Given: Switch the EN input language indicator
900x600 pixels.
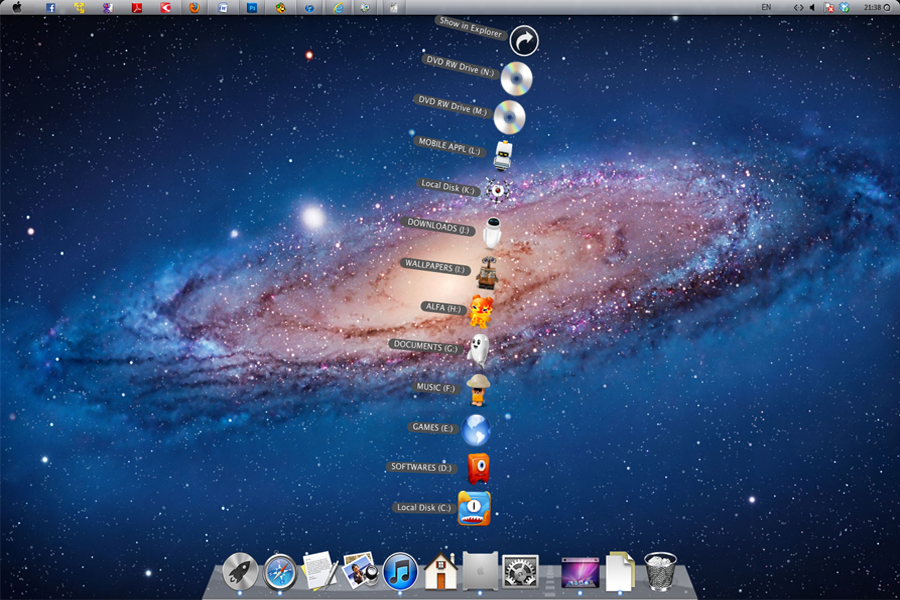Looking at the screenshot, I should 766,7.
